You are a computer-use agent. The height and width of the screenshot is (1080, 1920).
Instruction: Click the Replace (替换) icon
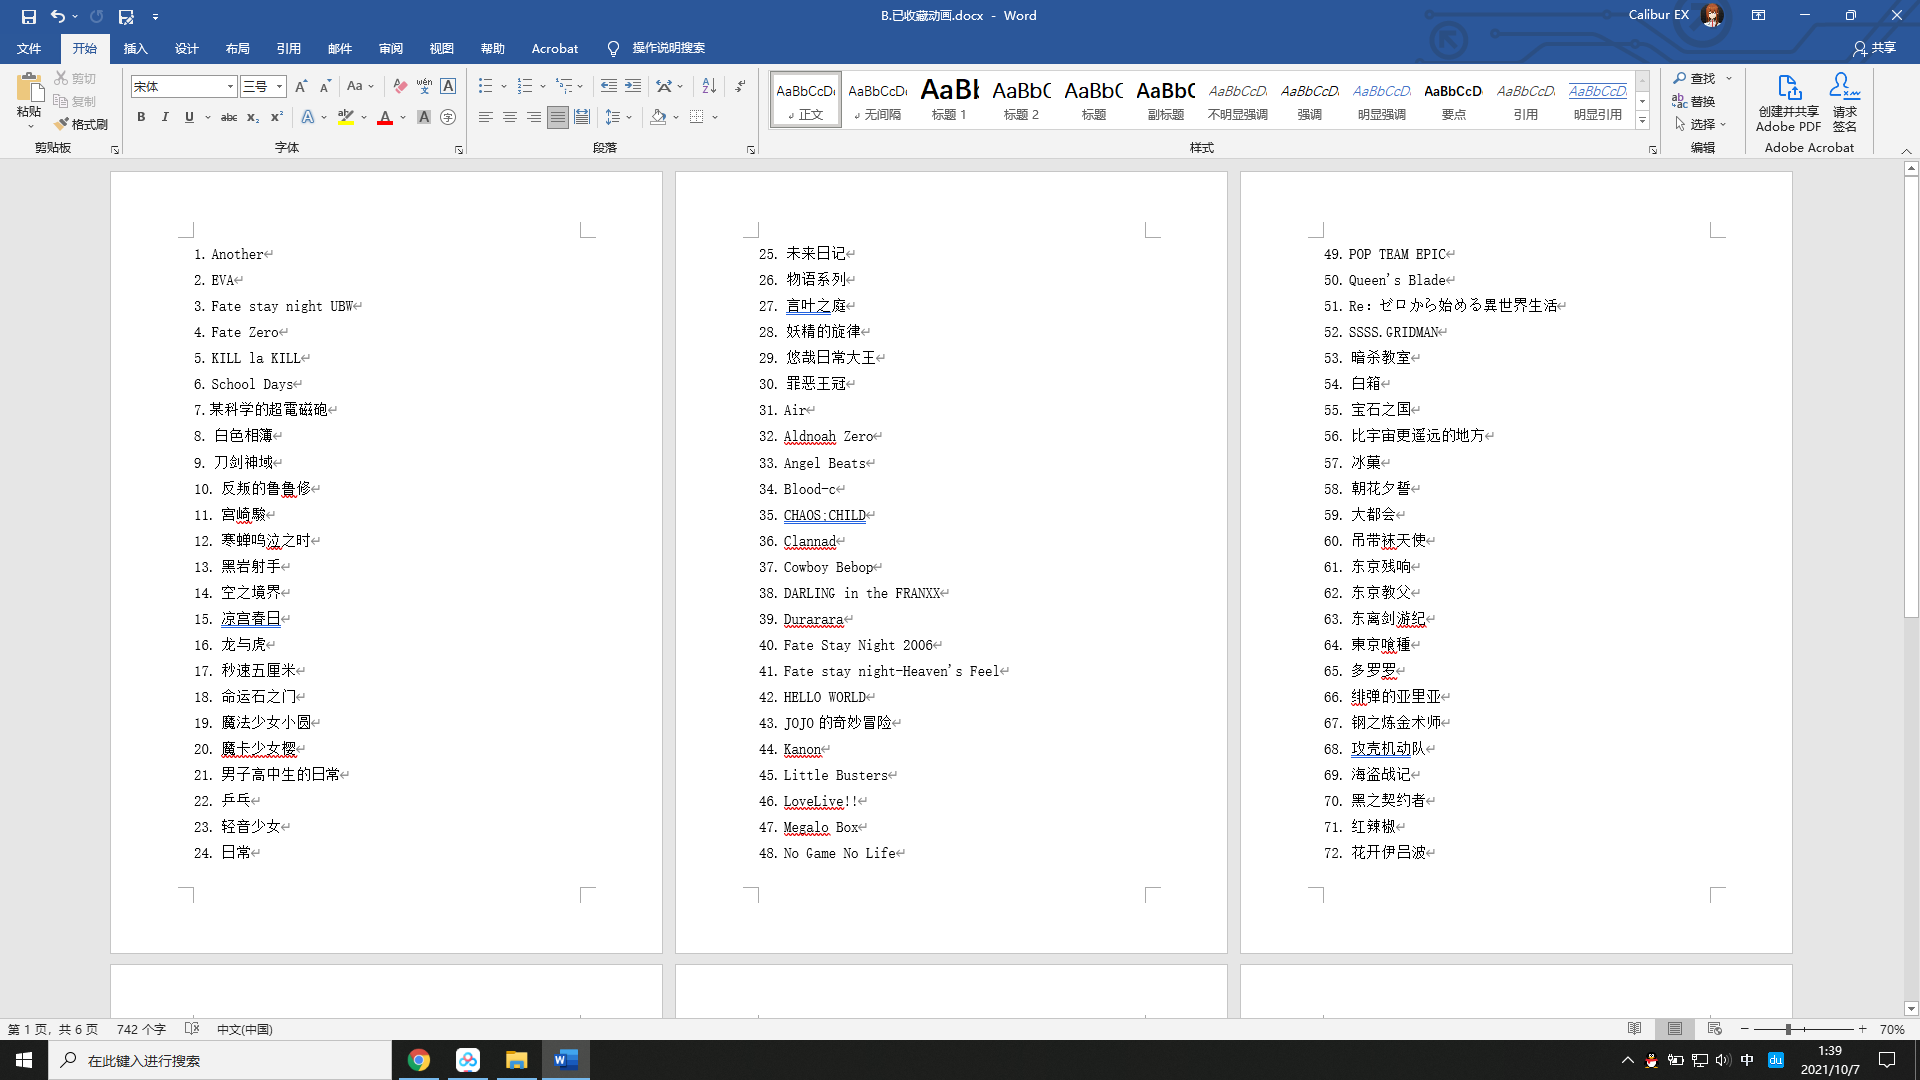point(1693,101)
